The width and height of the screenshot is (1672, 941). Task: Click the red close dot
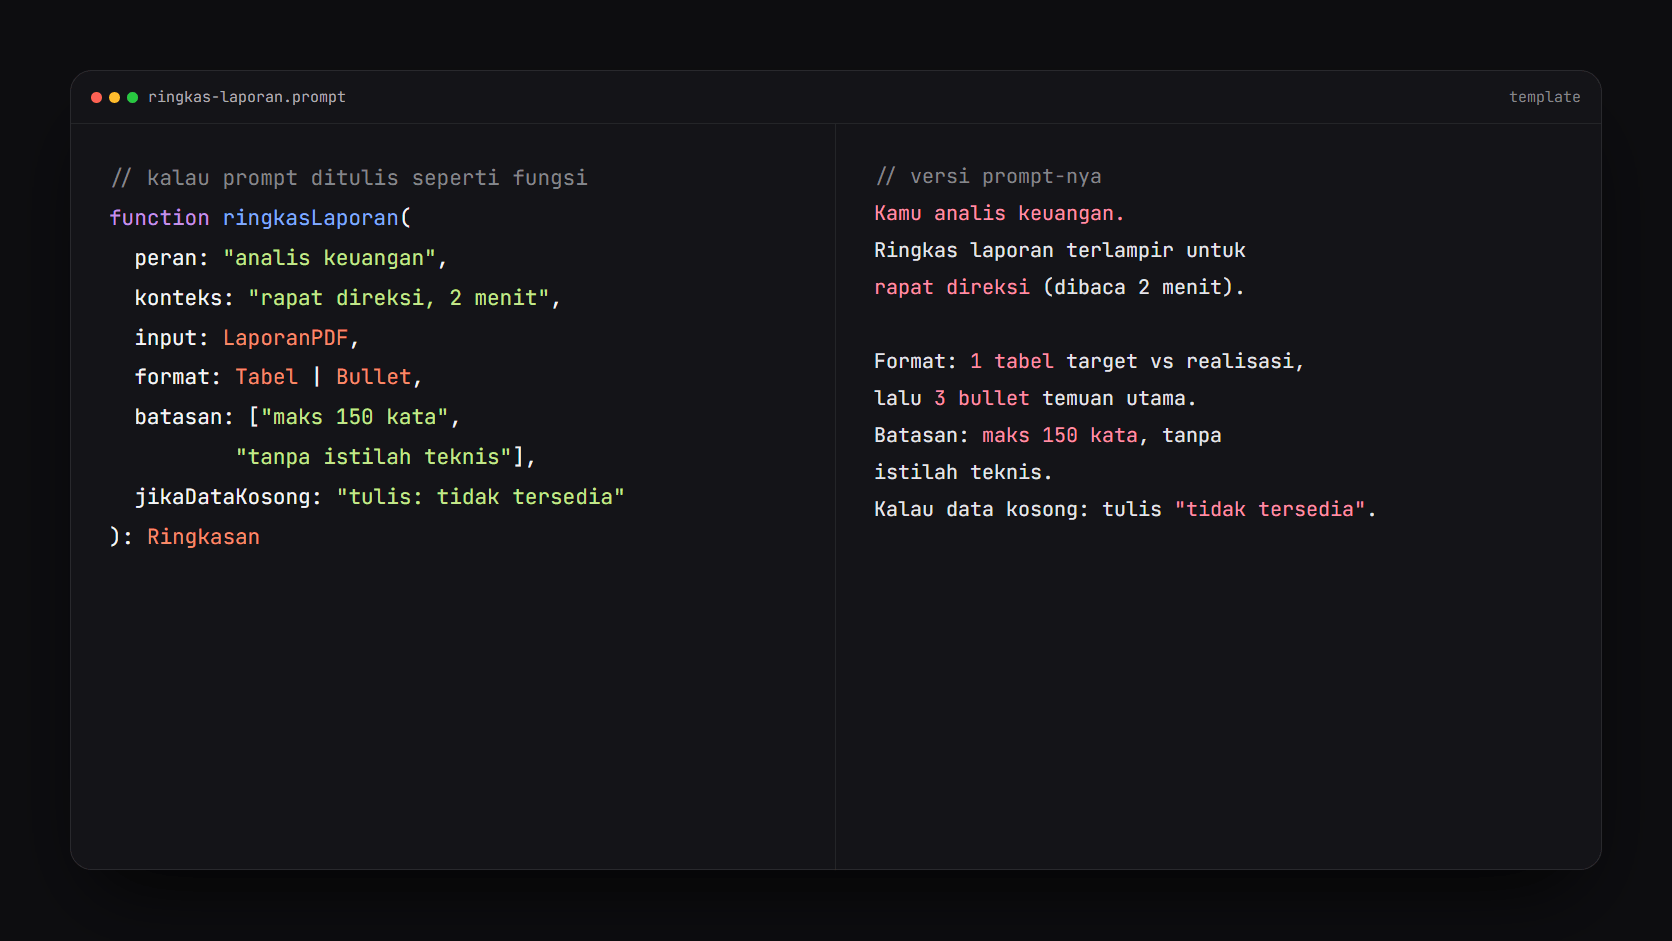coord(97,97)
